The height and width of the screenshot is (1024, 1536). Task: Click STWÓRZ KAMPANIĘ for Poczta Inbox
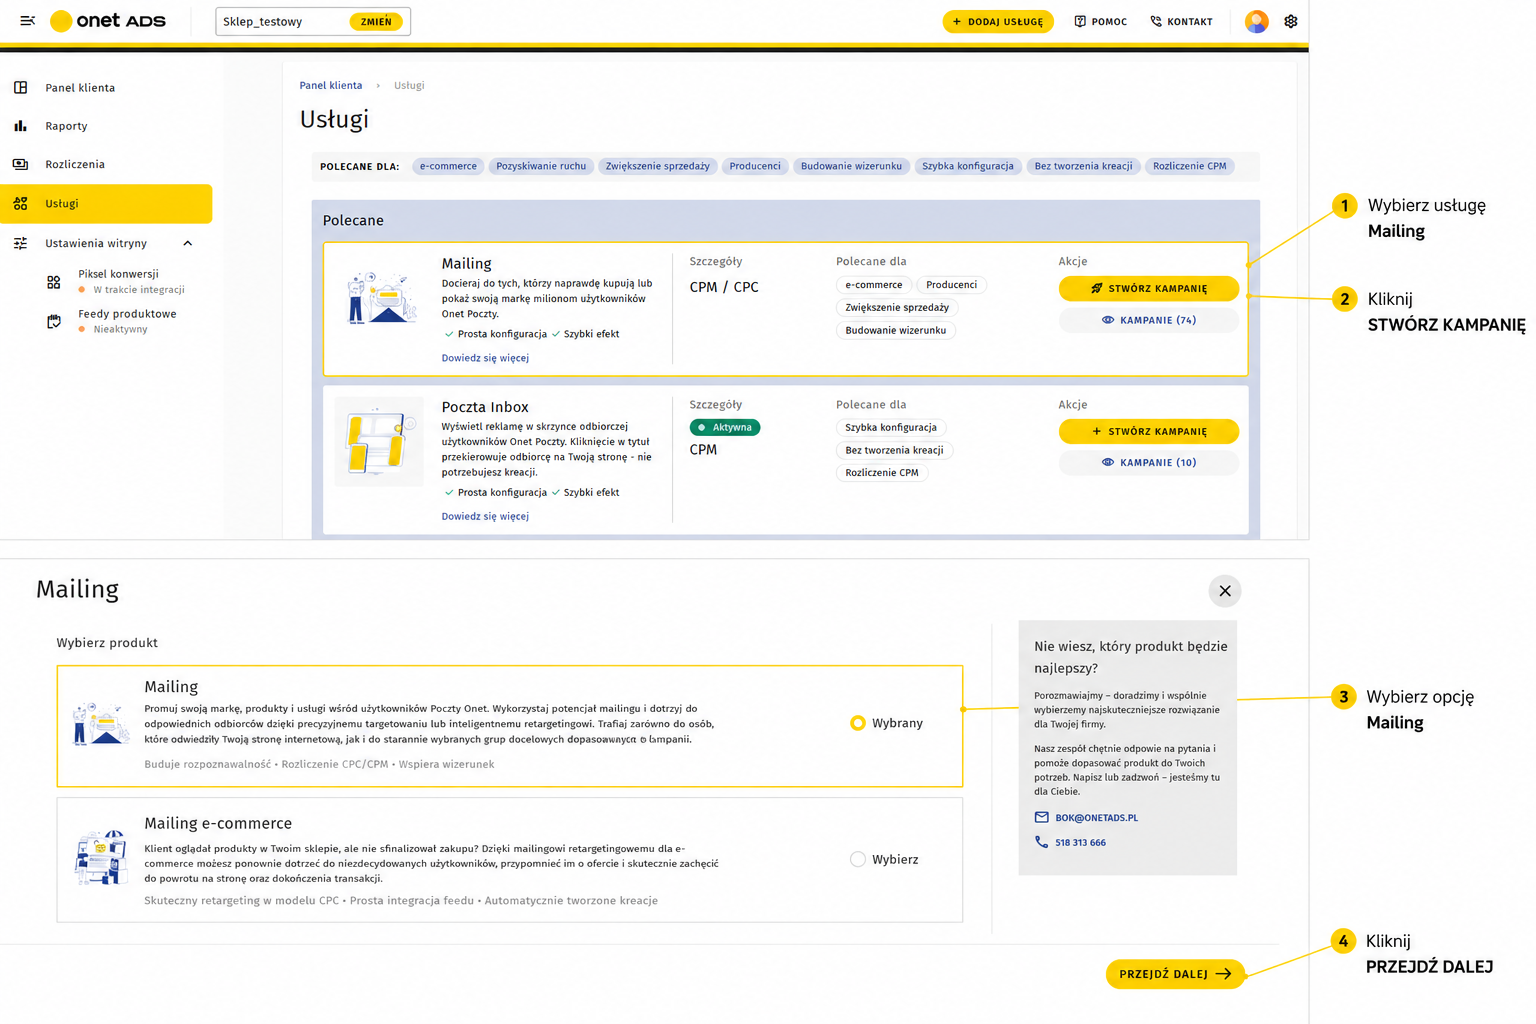[x=1148, y=431]
